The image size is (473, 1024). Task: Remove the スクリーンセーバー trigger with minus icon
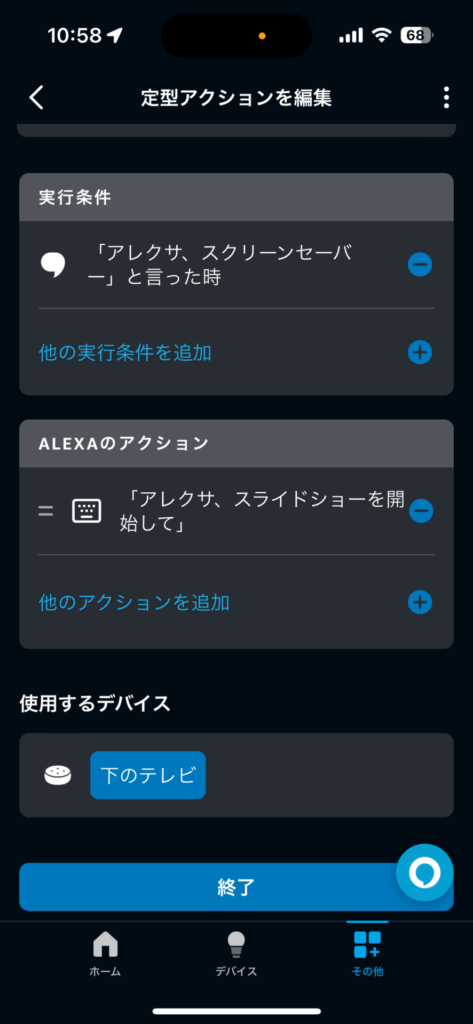click(420, 264)
